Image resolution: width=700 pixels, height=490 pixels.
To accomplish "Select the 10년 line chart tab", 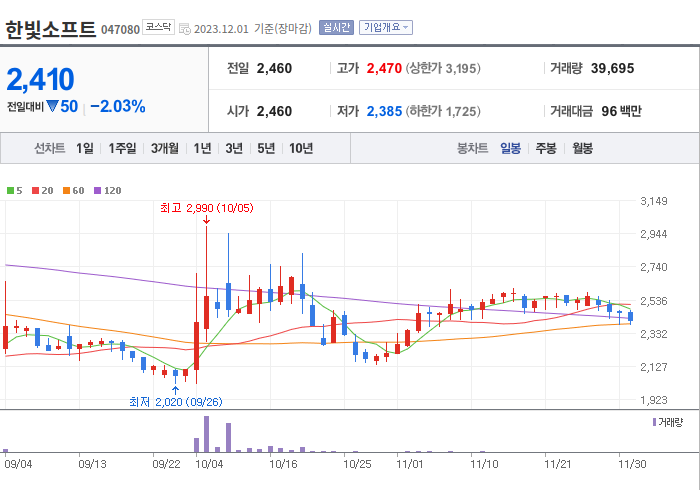I will (301, 148).
